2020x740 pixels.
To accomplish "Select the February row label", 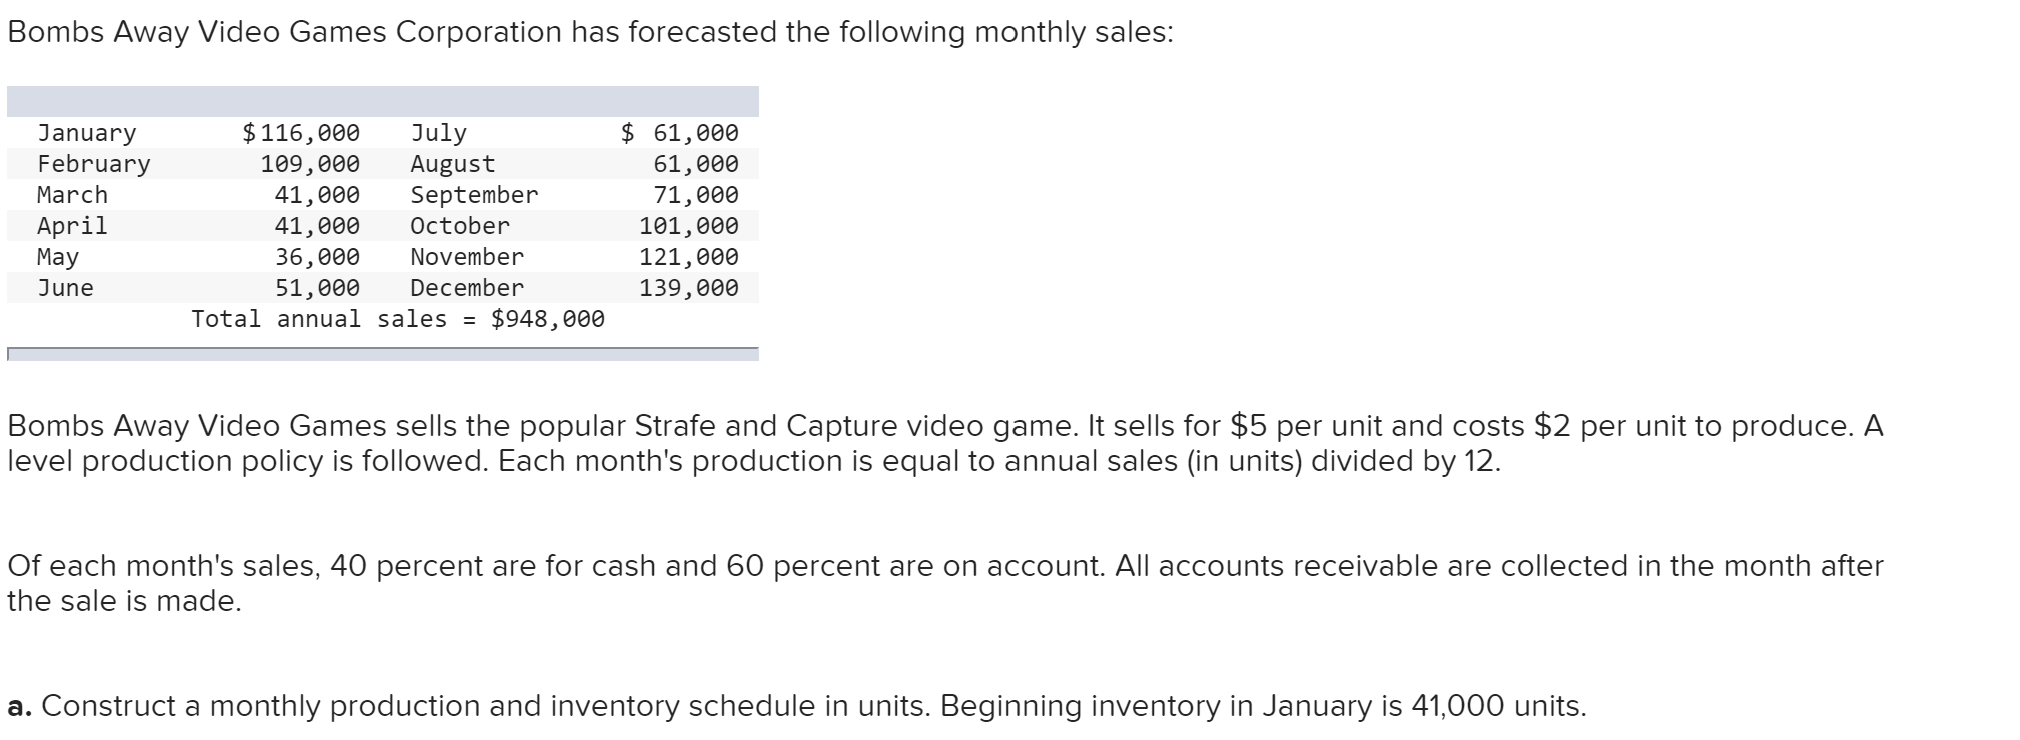I will [94, 164].
